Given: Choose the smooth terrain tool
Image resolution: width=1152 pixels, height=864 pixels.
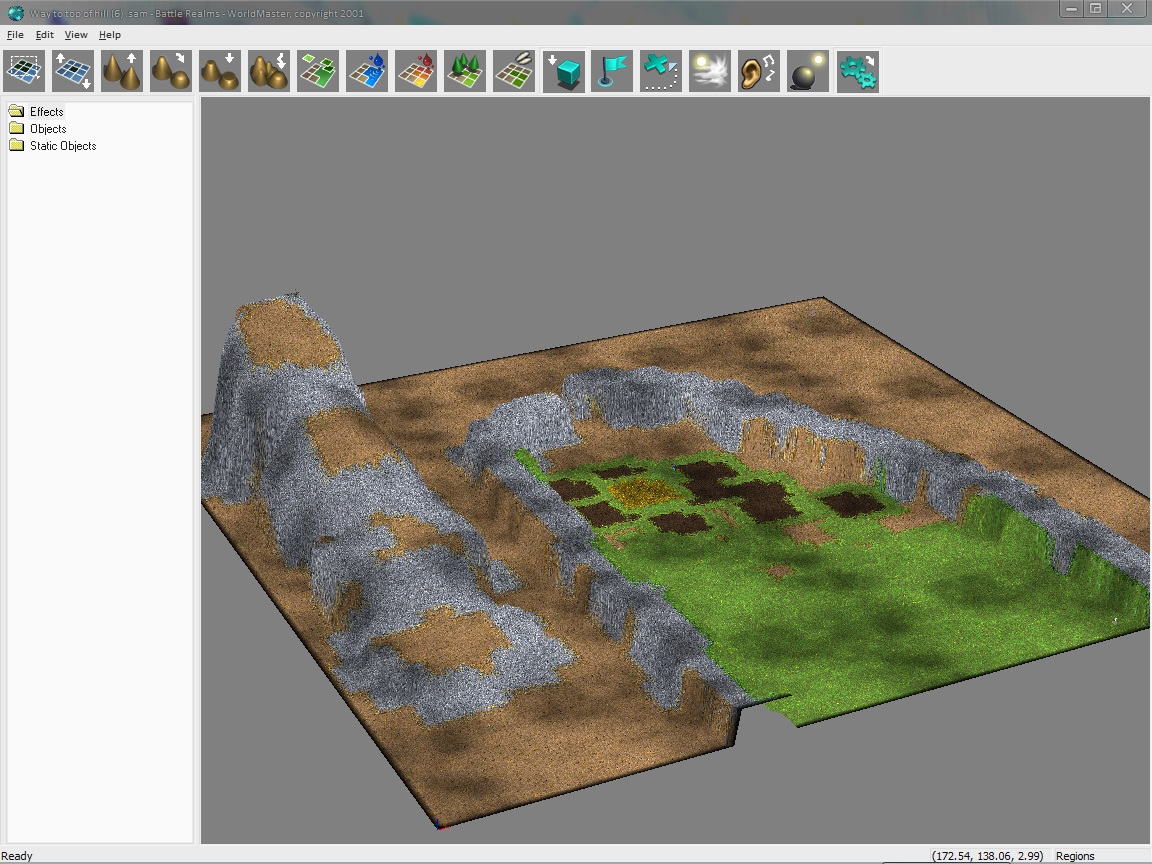Looking at the screenshot, I should pos(170,71).
